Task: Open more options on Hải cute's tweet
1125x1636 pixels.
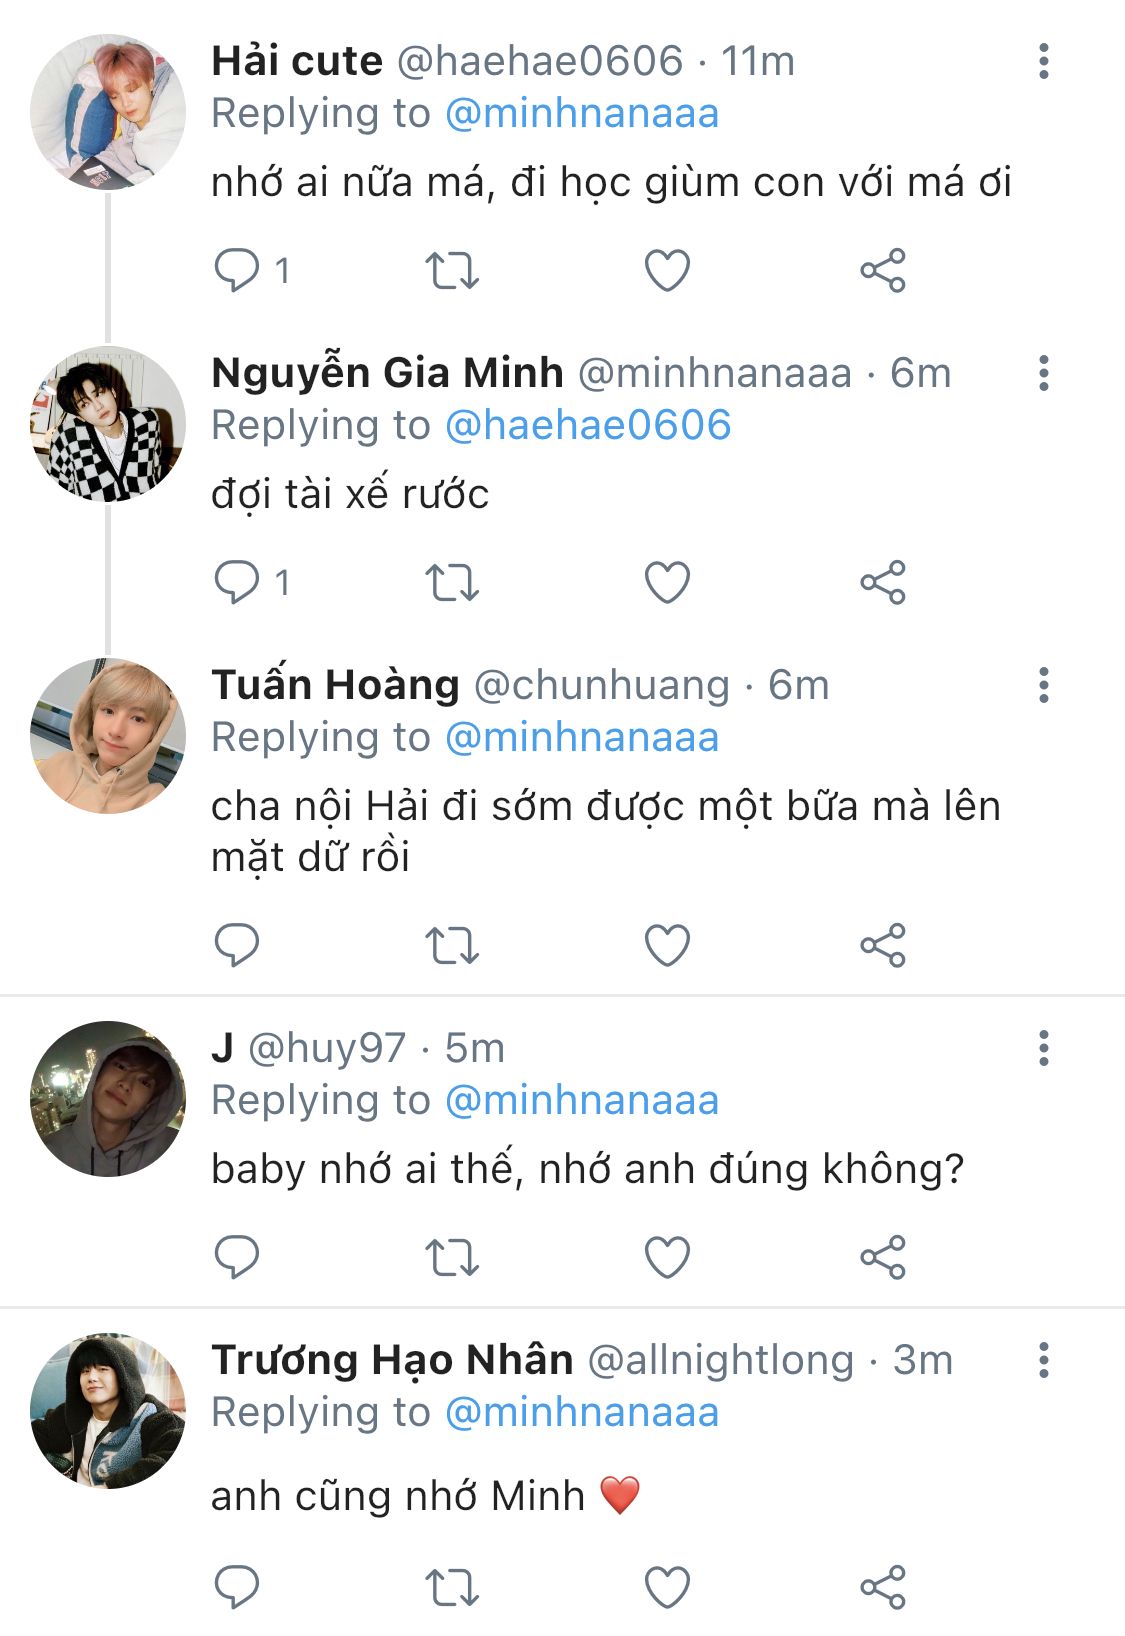Action: tap(1043, 62)
